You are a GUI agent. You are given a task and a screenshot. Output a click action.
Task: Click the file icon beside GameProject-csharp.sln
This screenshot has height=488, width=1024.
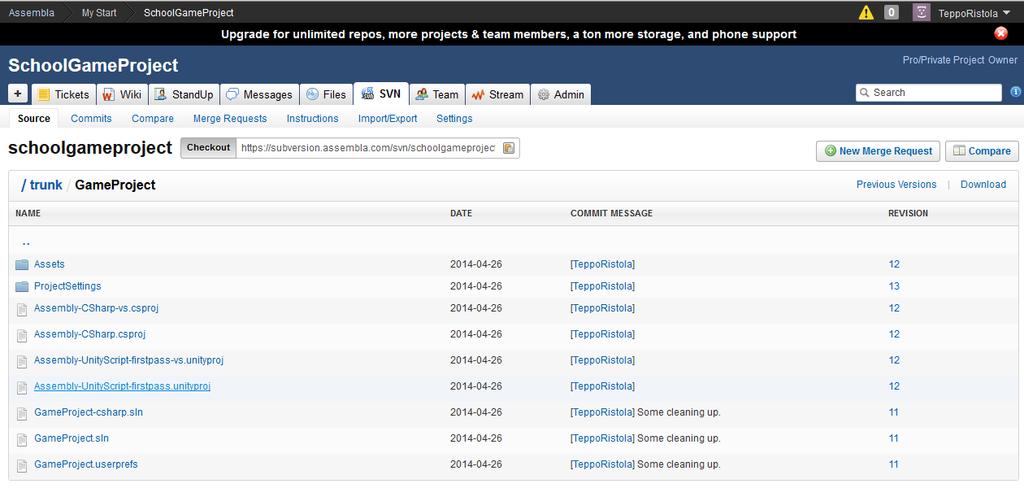(22, 414)
